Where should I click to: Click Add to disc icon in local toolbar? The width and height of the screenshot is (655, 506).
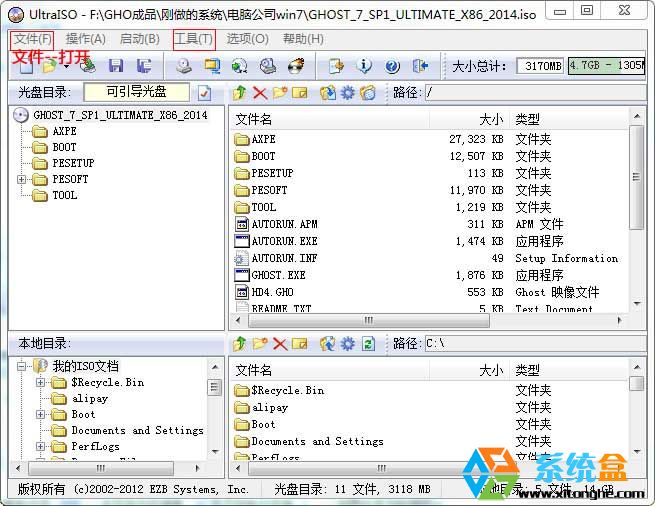point(328,343)
